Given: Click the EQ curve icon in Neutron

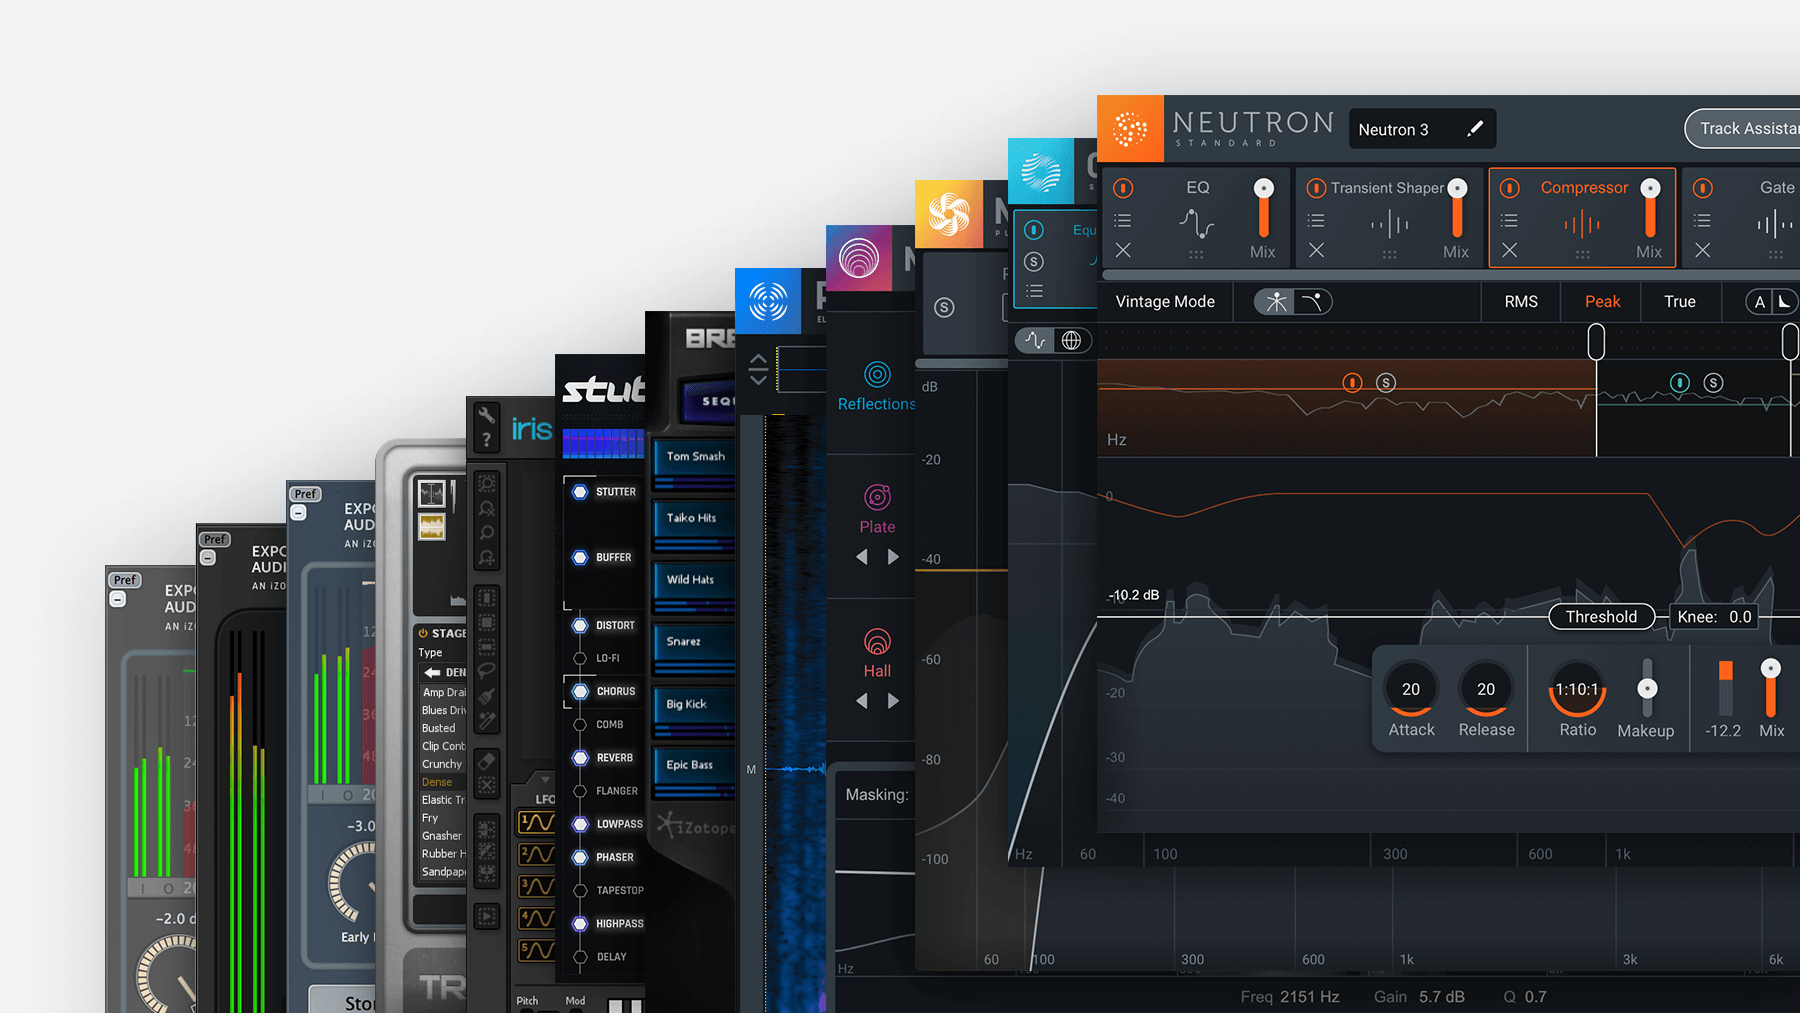Looking at the screenshot, I should (x=1197, y=222).
